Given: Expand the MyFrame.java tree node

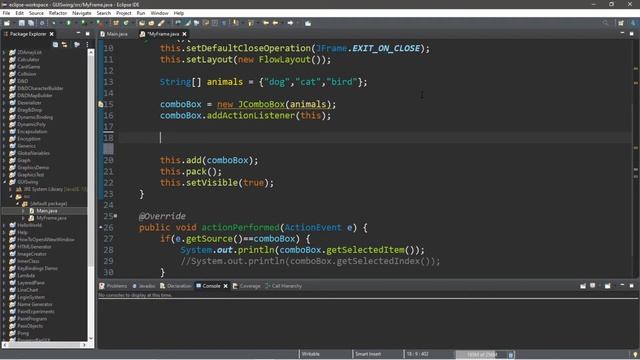Looking at the screenshot, I should point(24,218).
